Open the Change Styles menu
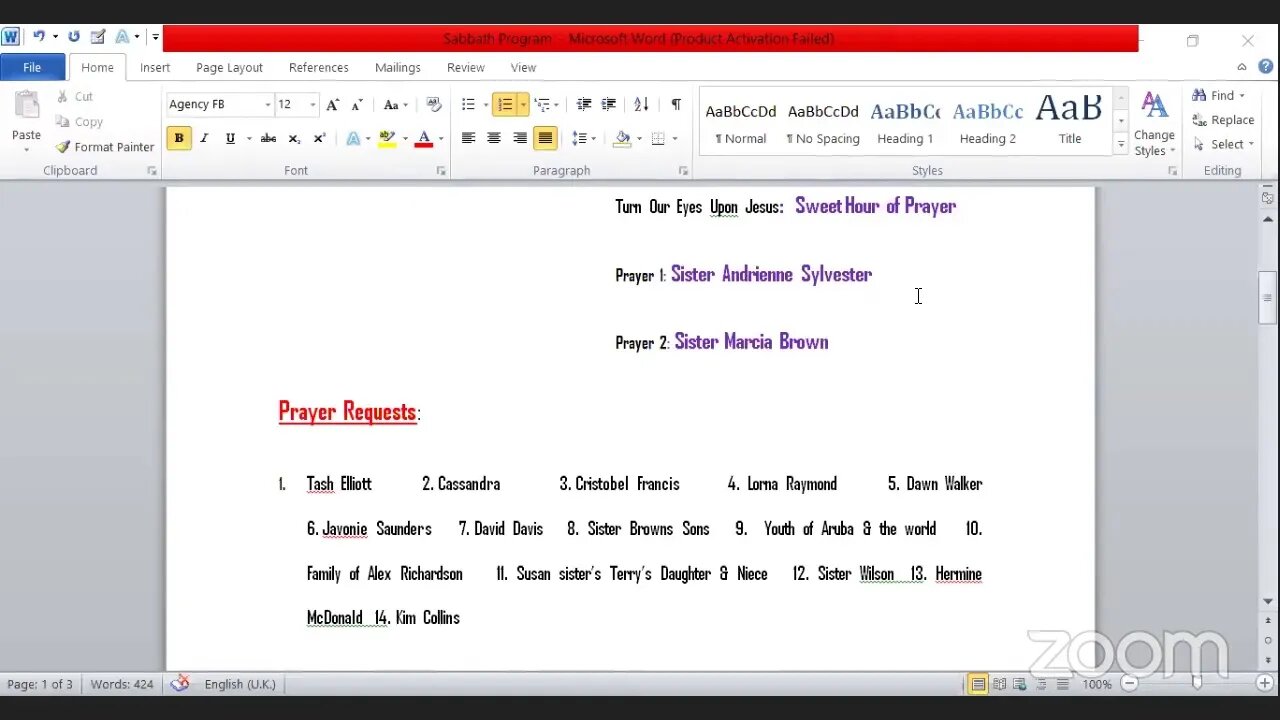 pyautogui.click(x=1154, y=125)
